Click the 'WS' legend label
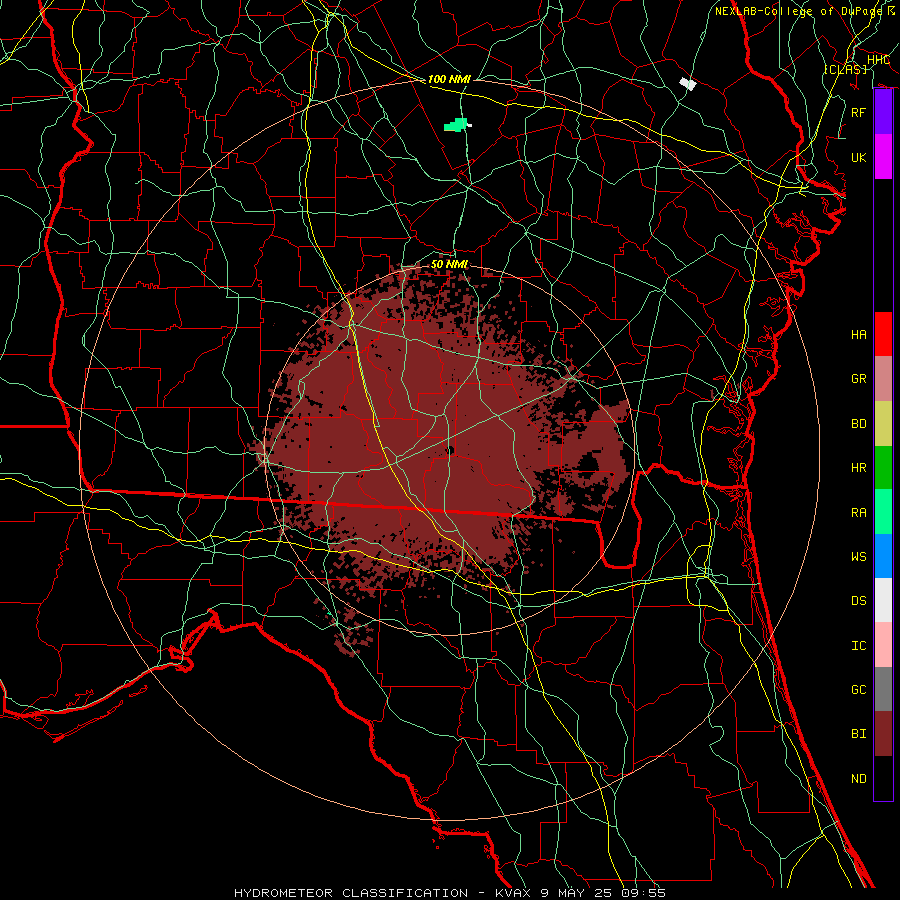The height and width of the screenshot is (900, 900). pos(859,557)
